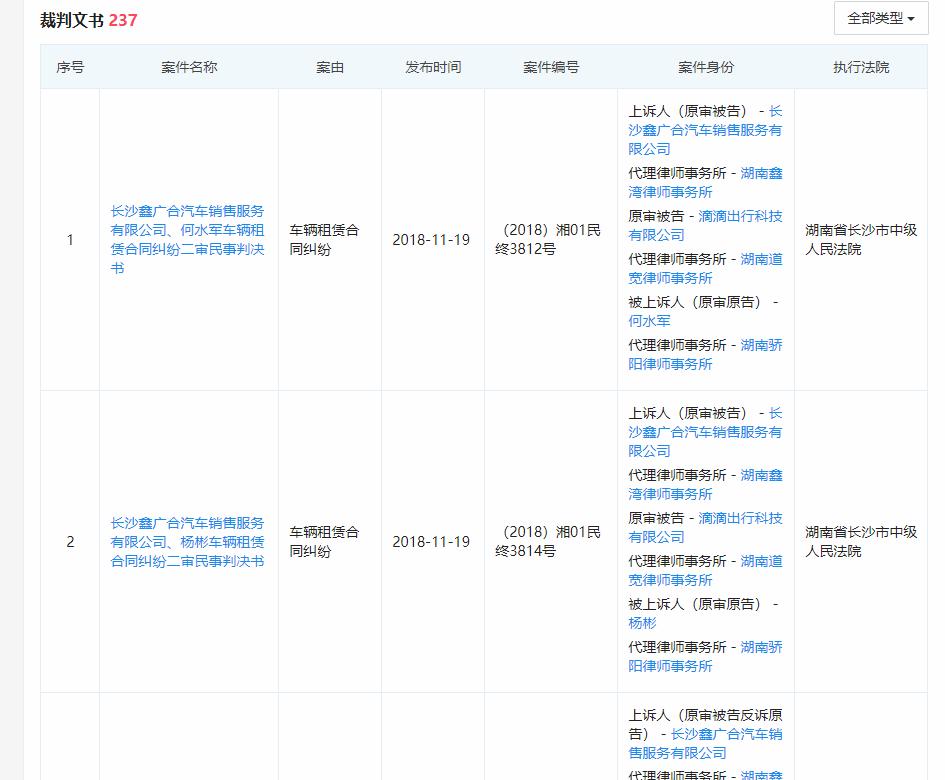Screen dimensions: 945x780
Task: Select row 1 publish date 2018-11-19
Action: point(431,240)
